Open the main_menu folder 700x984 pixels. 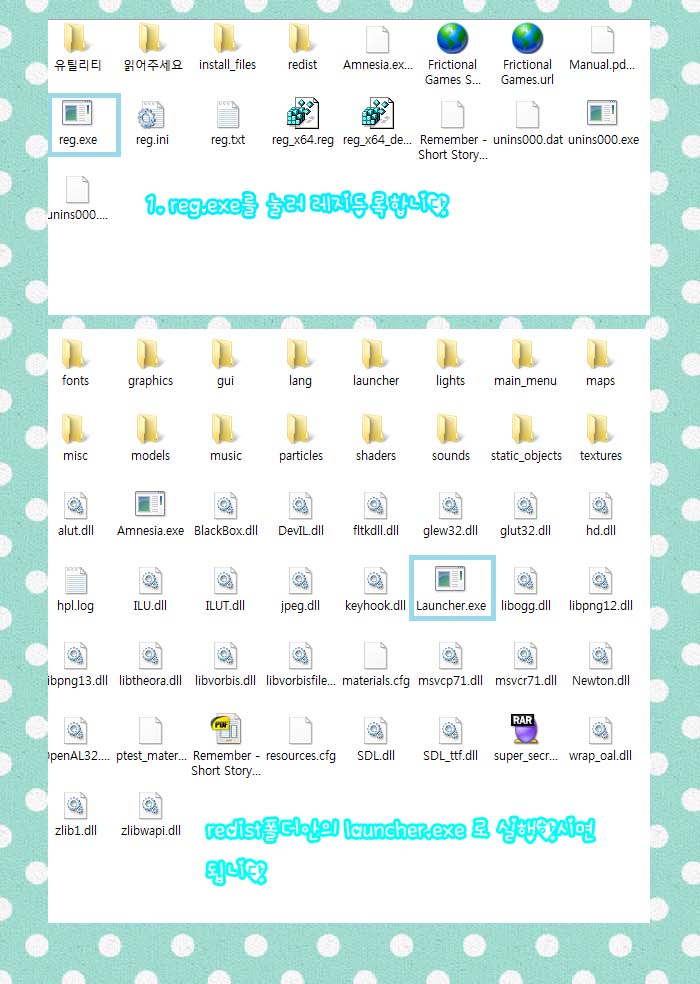tap(524, 355)
